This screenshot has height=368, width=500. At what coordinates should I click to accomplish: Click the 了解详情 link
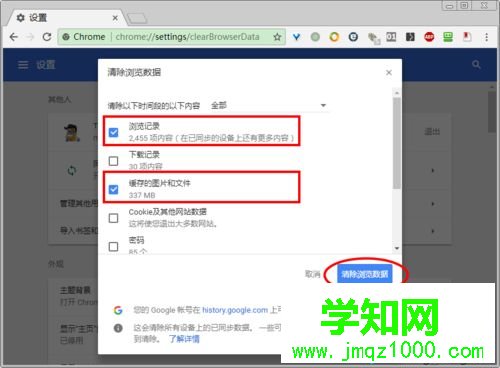[184, 339]
